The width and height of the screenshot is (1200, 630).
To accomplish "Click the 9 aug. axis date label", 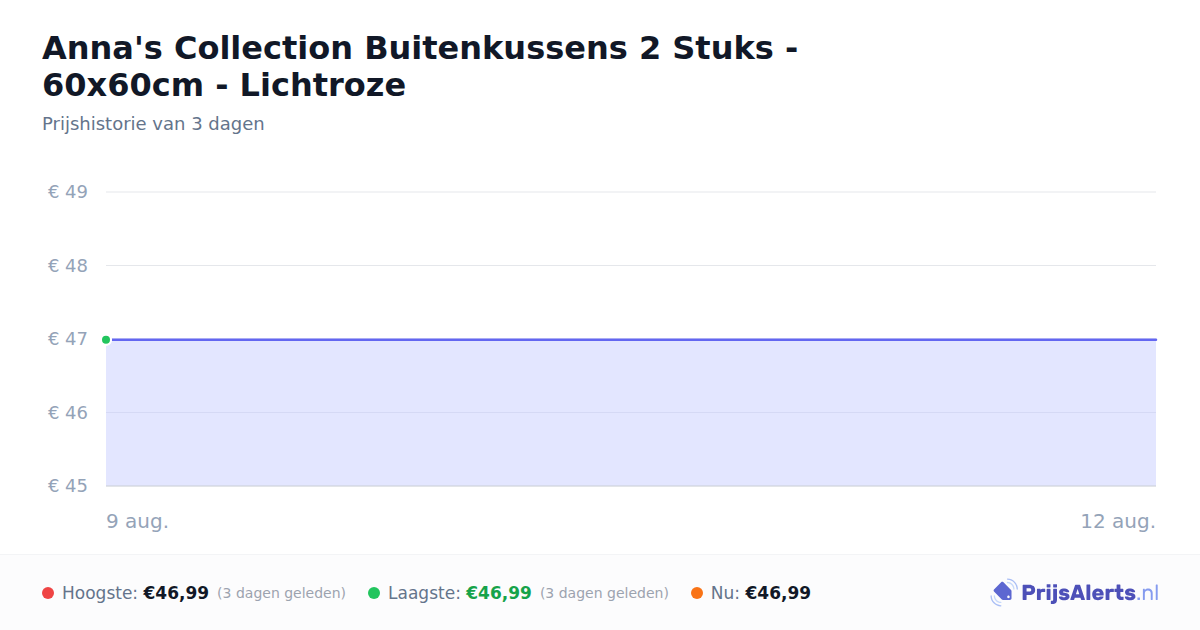I will coord(138,521).
